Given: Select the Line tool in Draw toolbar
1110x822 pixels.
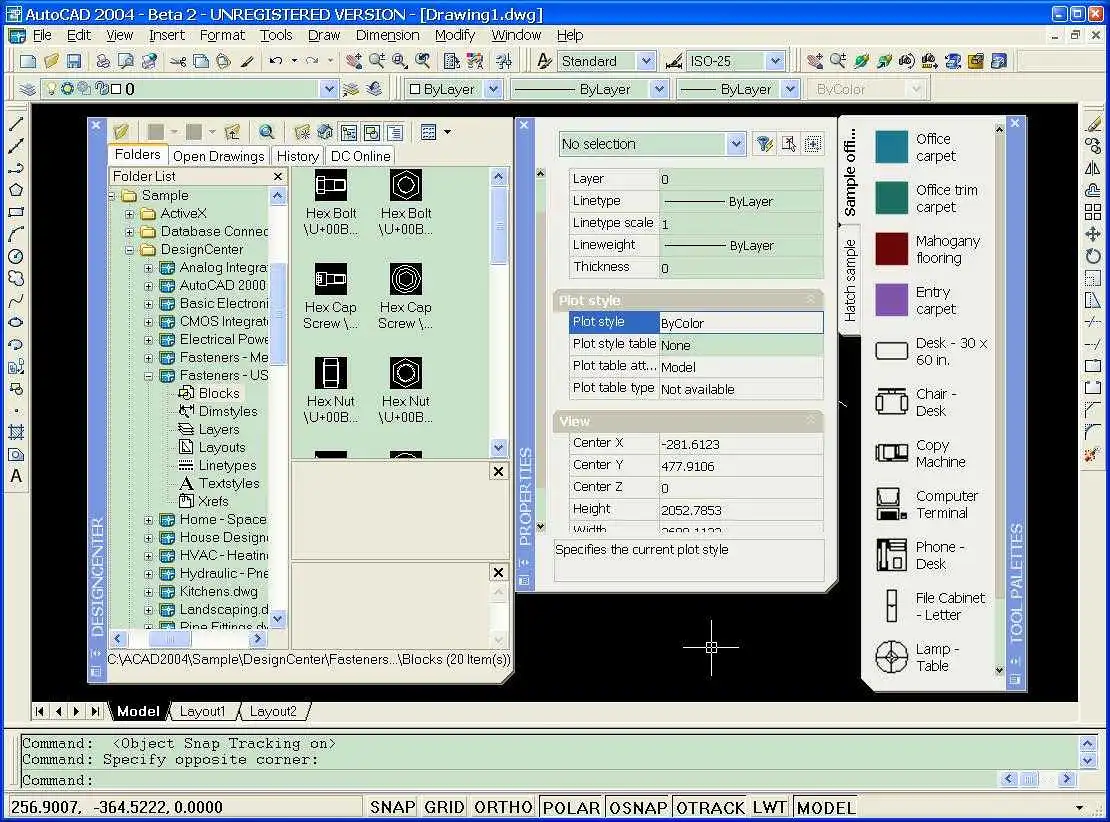Looking at the screenshot, I should 16,124.
